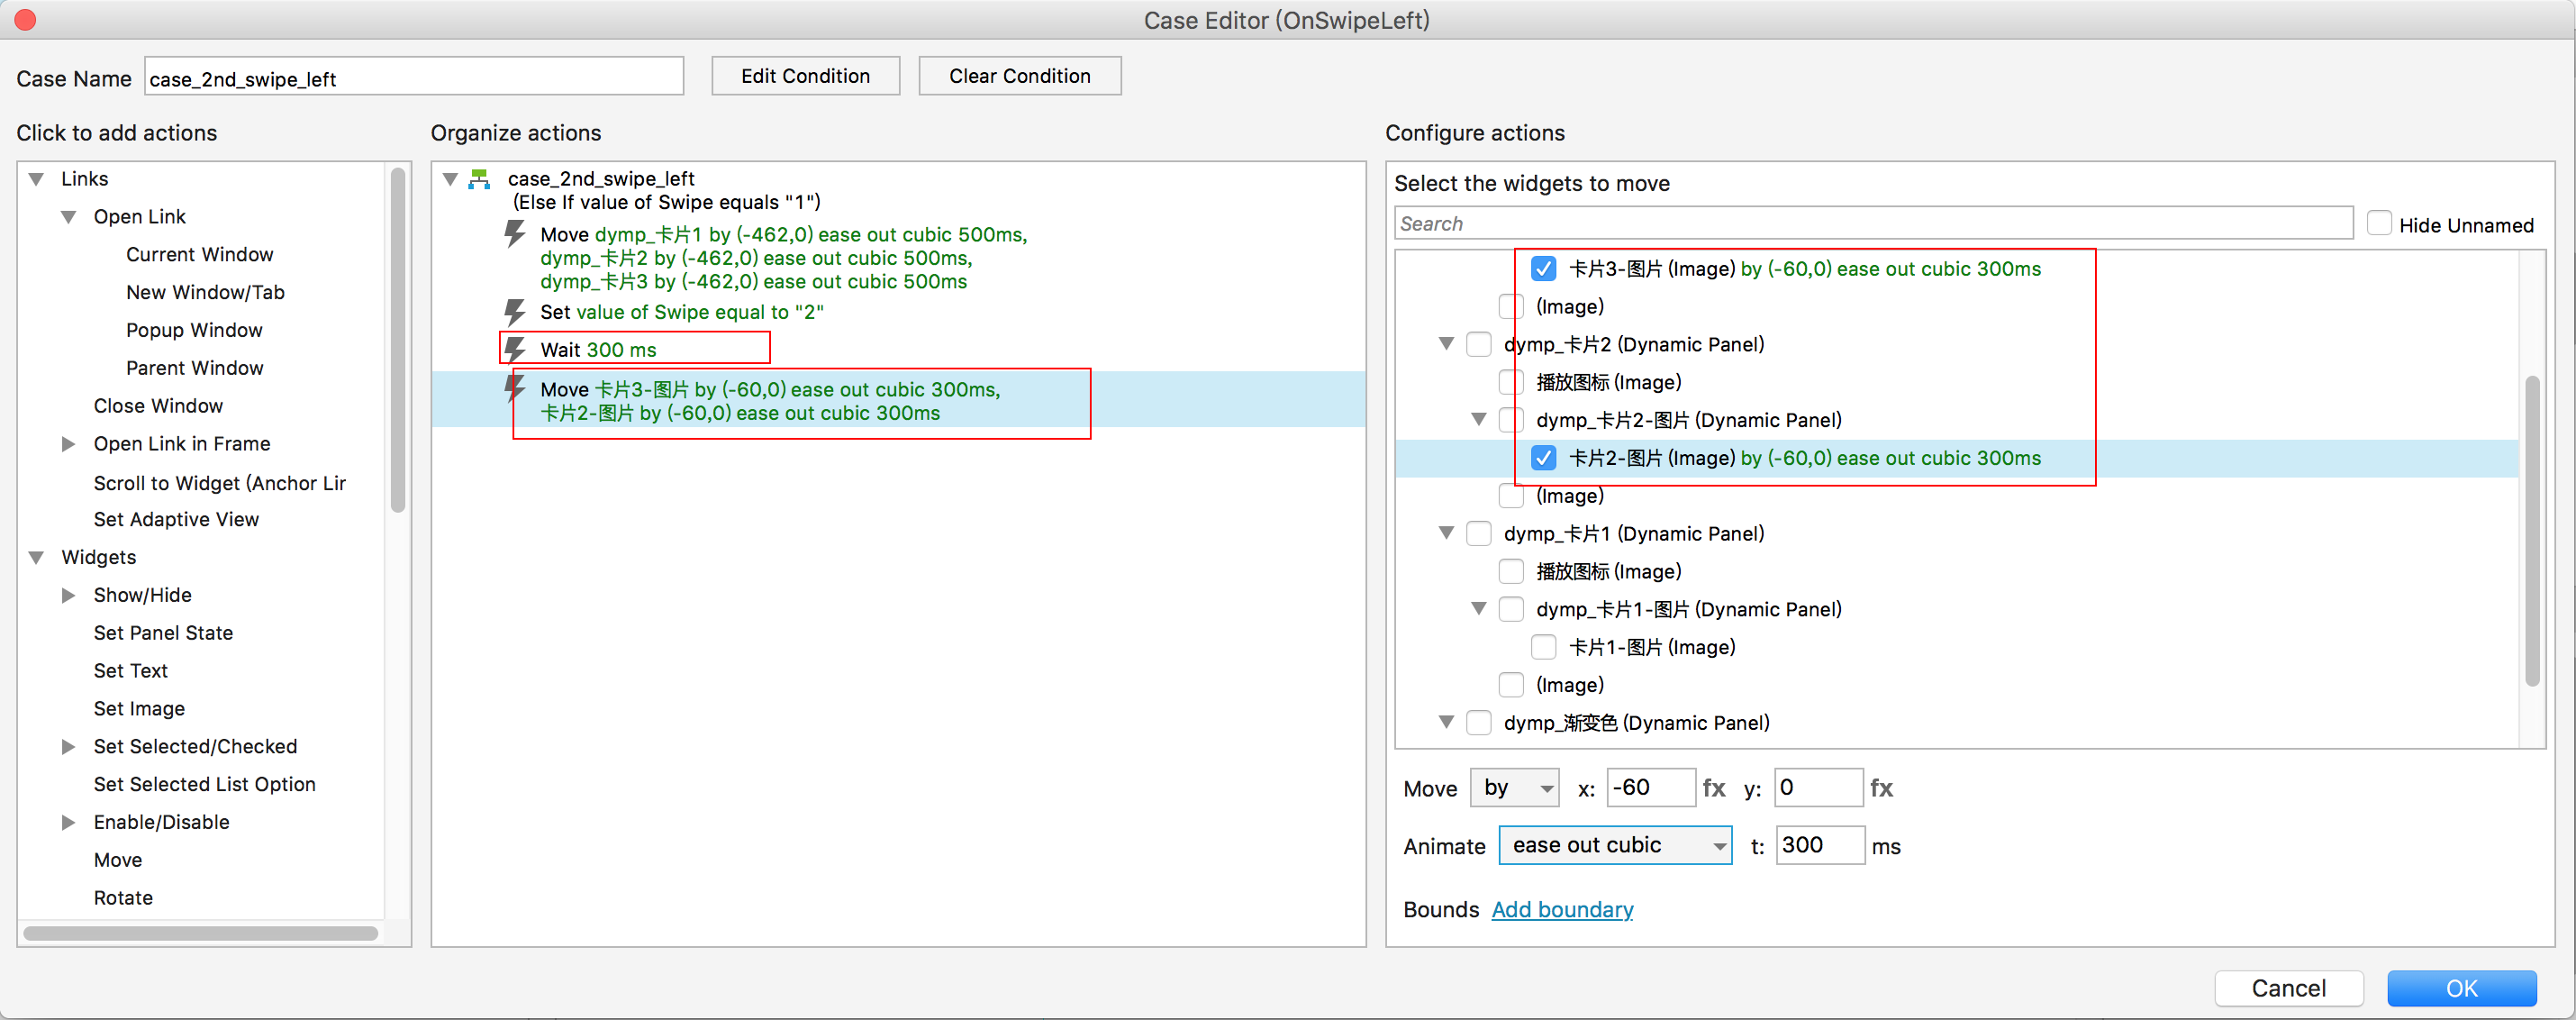Select Rotate action in list
The height and width of the screenshot is (1020, 2576).
[x=123, y=898]
